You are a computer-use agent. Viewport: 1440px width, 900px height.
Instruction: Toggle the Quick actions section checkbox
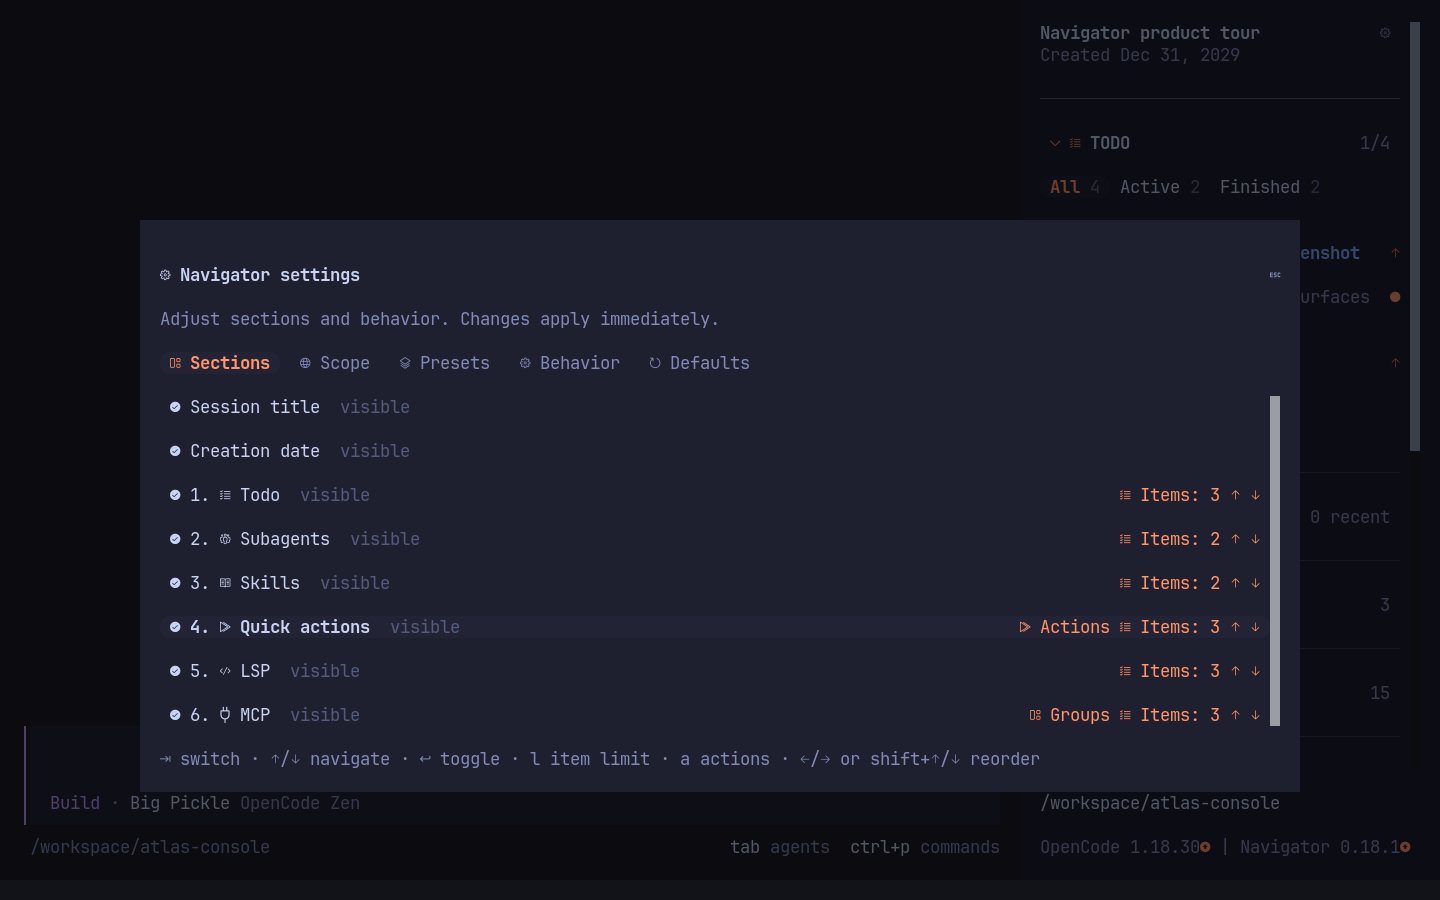pyautogui.click(x=175, y=627)
